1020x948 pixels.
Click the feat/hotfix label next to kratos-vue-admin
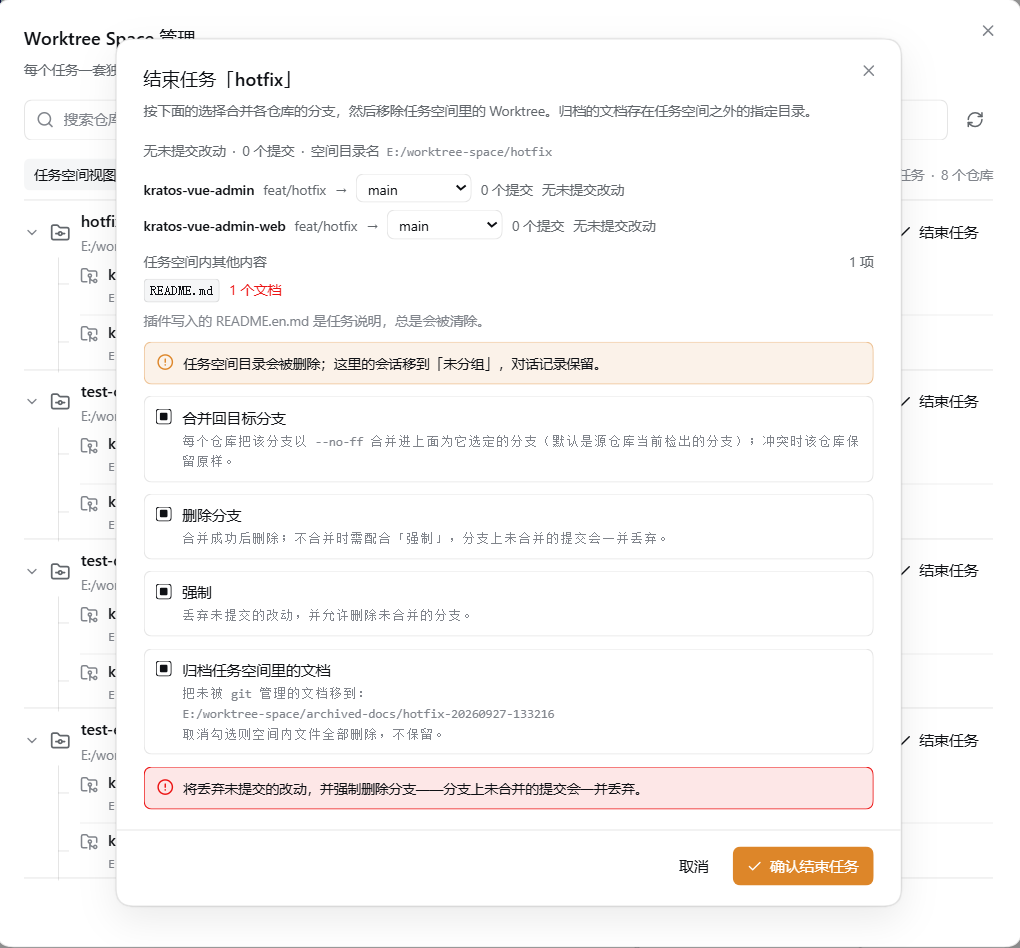coord(295,190)
